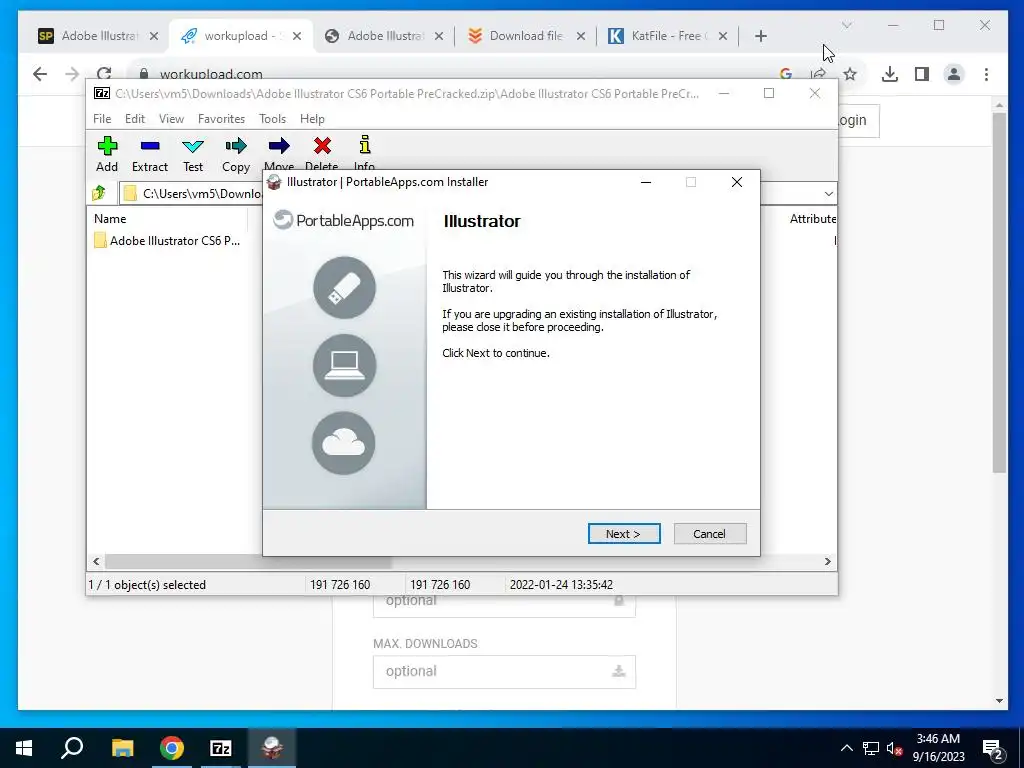Click the Copy icon in 7-Zip toolbar
This screenshot has height=768, width=1024.
(236, 154)
